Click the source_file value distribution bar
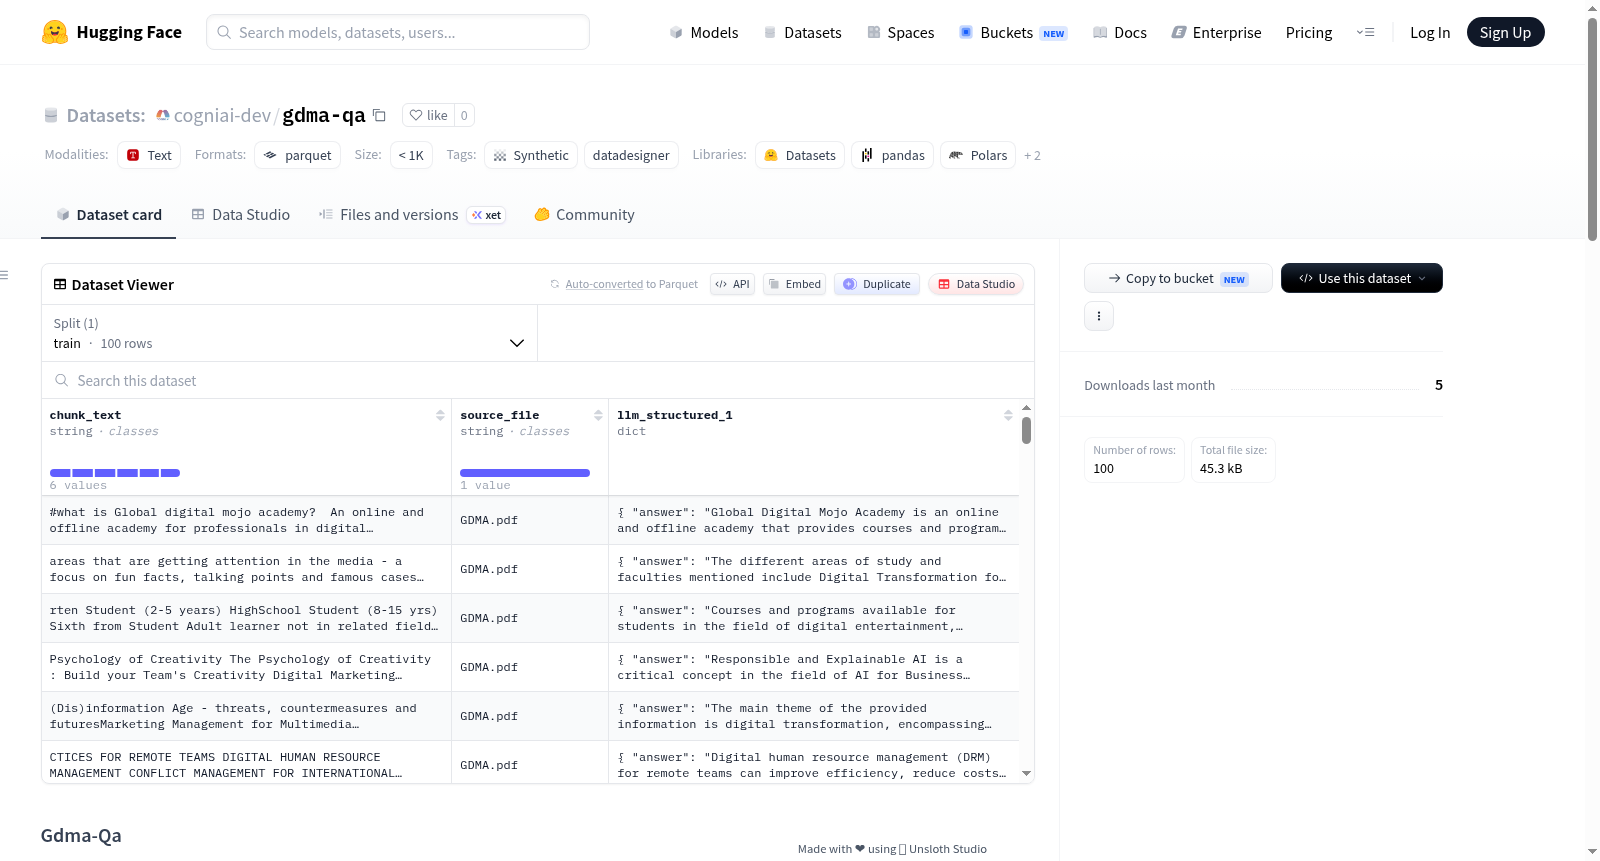Screen dimensions: 1600x861 pyautogui.click(x=525, y=472)
